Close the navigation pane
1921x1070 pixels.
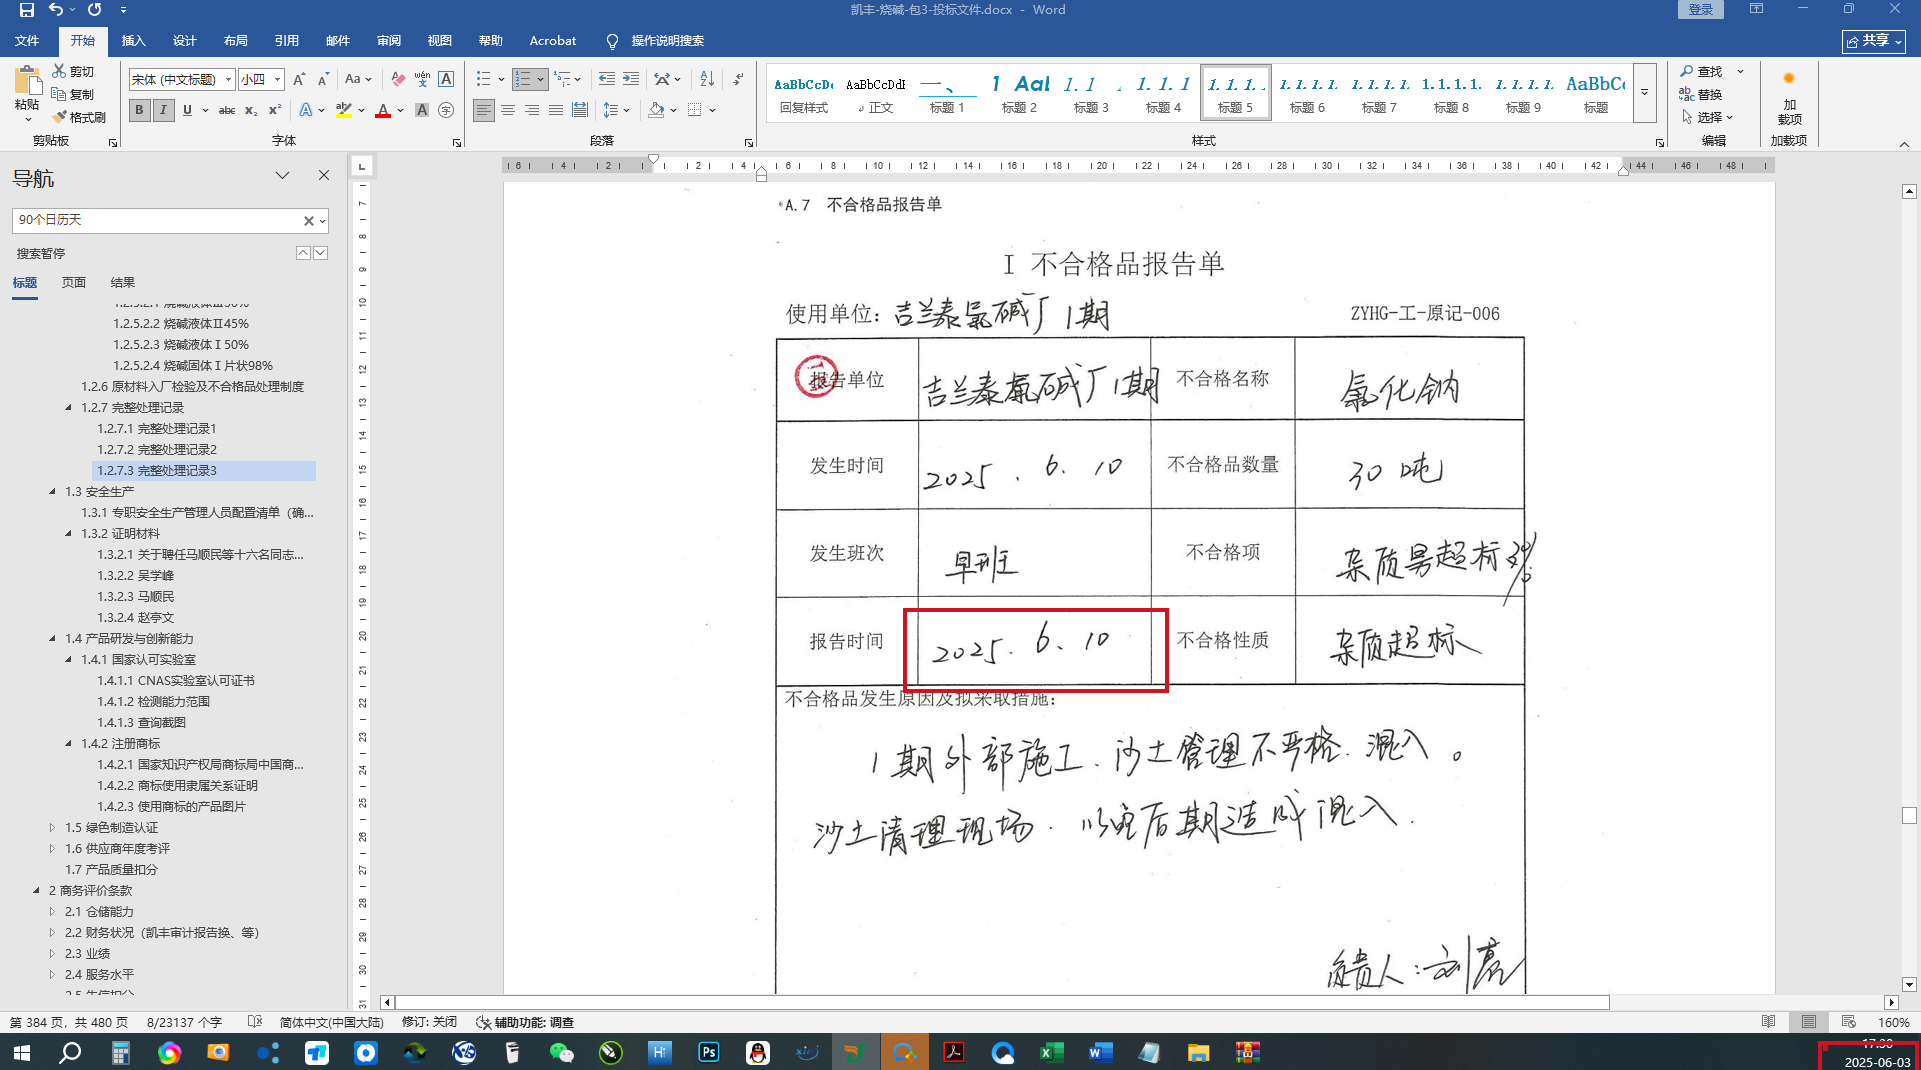324,175
